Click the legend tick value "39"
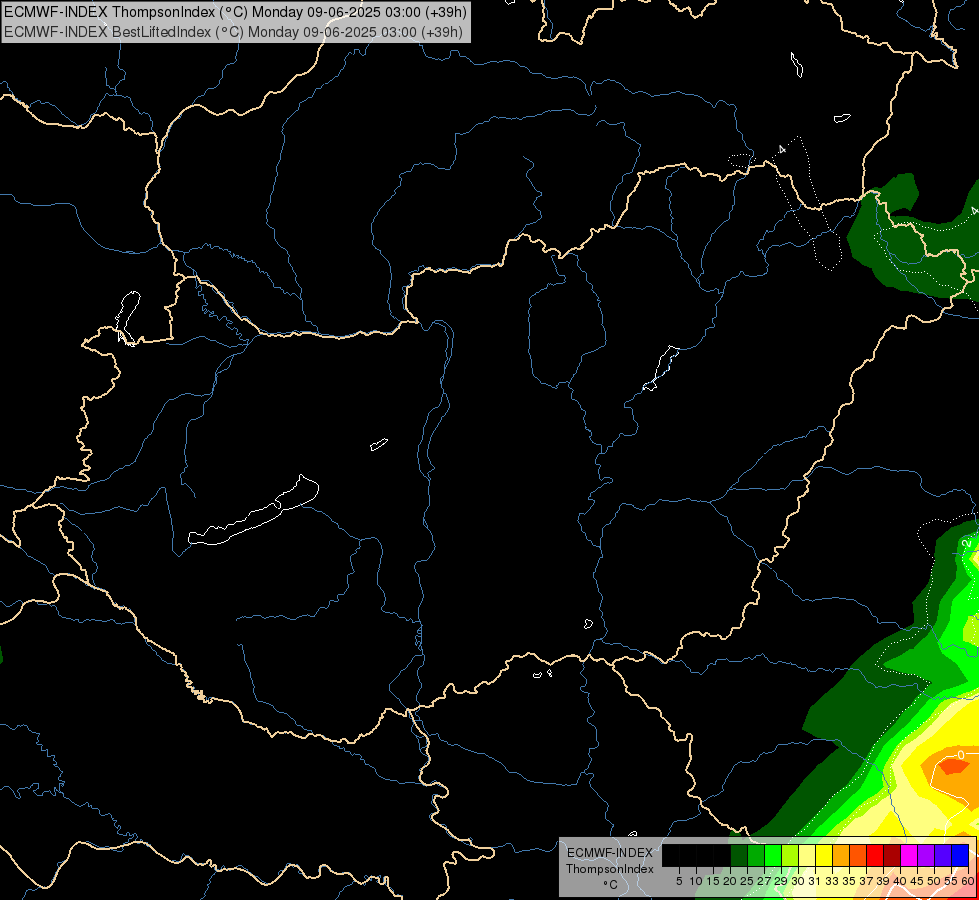 click(x=883, y=881)
